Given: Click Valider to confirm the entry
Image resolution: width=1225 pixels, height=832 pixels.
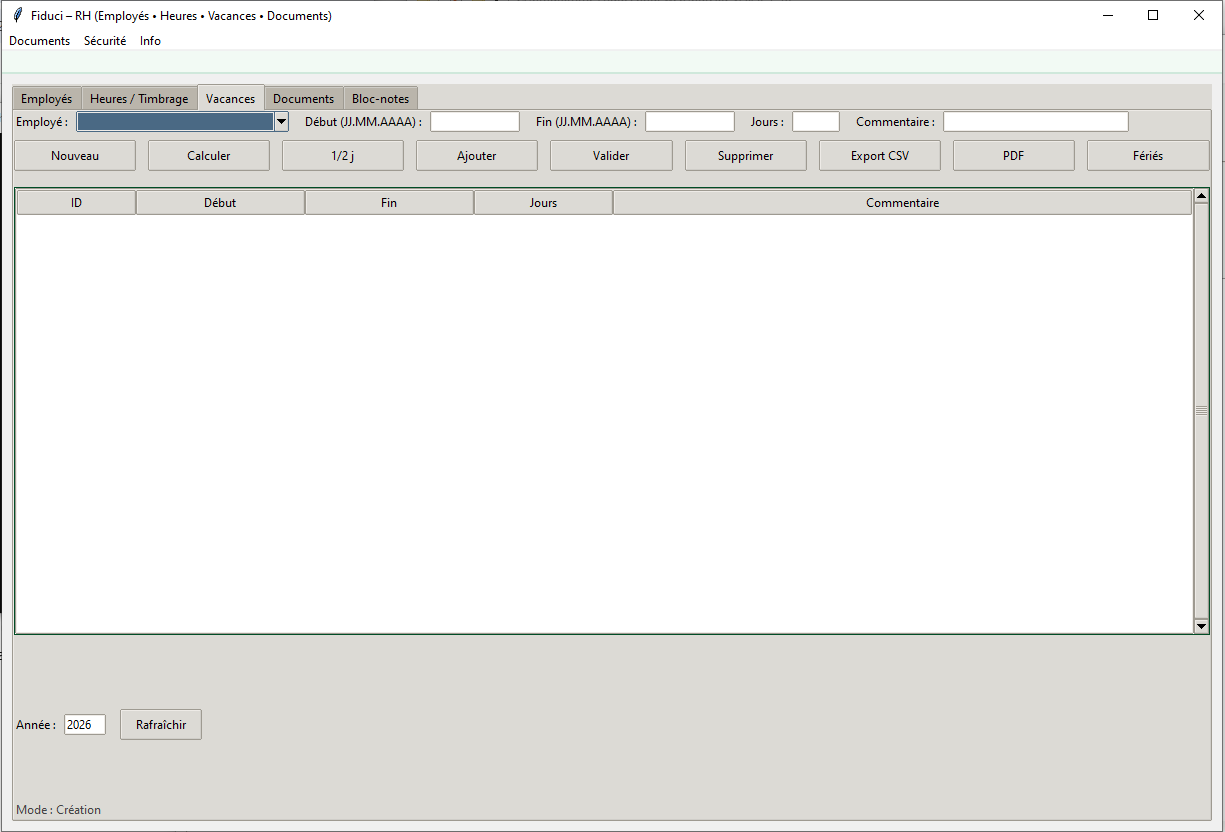Looking at the screenshot, I should click(611, 155).
